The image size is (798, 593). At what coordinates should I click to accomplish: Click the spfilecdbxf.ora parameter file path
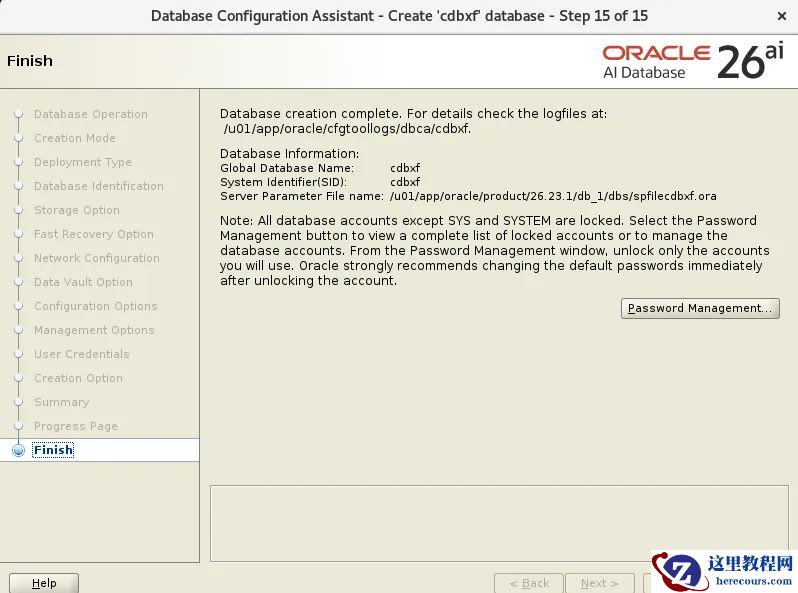[553, 196]
